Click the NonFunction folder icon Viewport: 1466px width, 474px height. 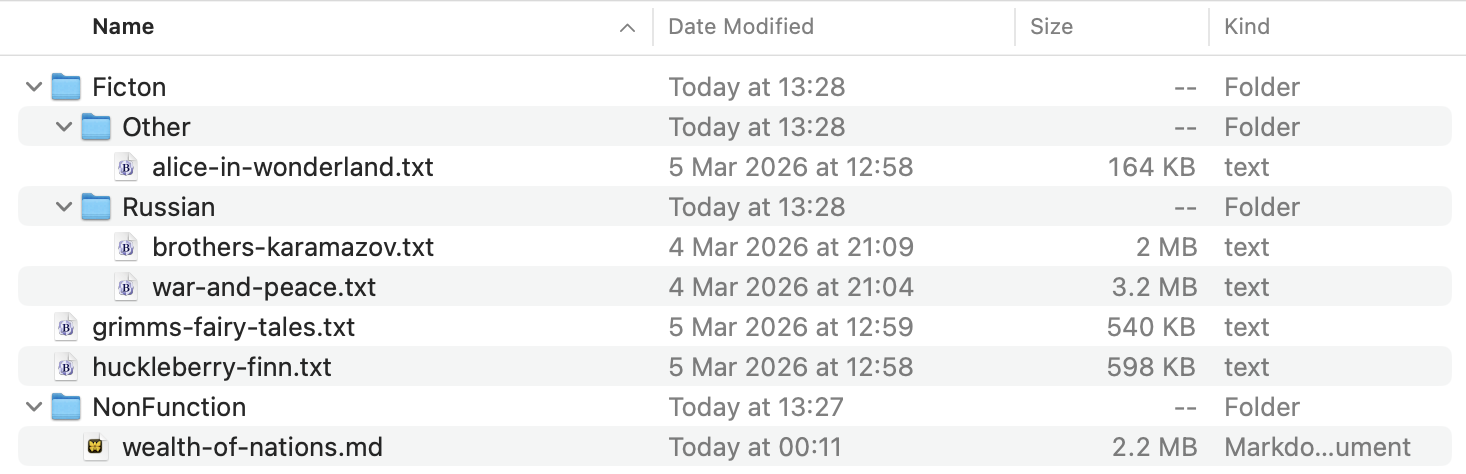tap(66, 407)
